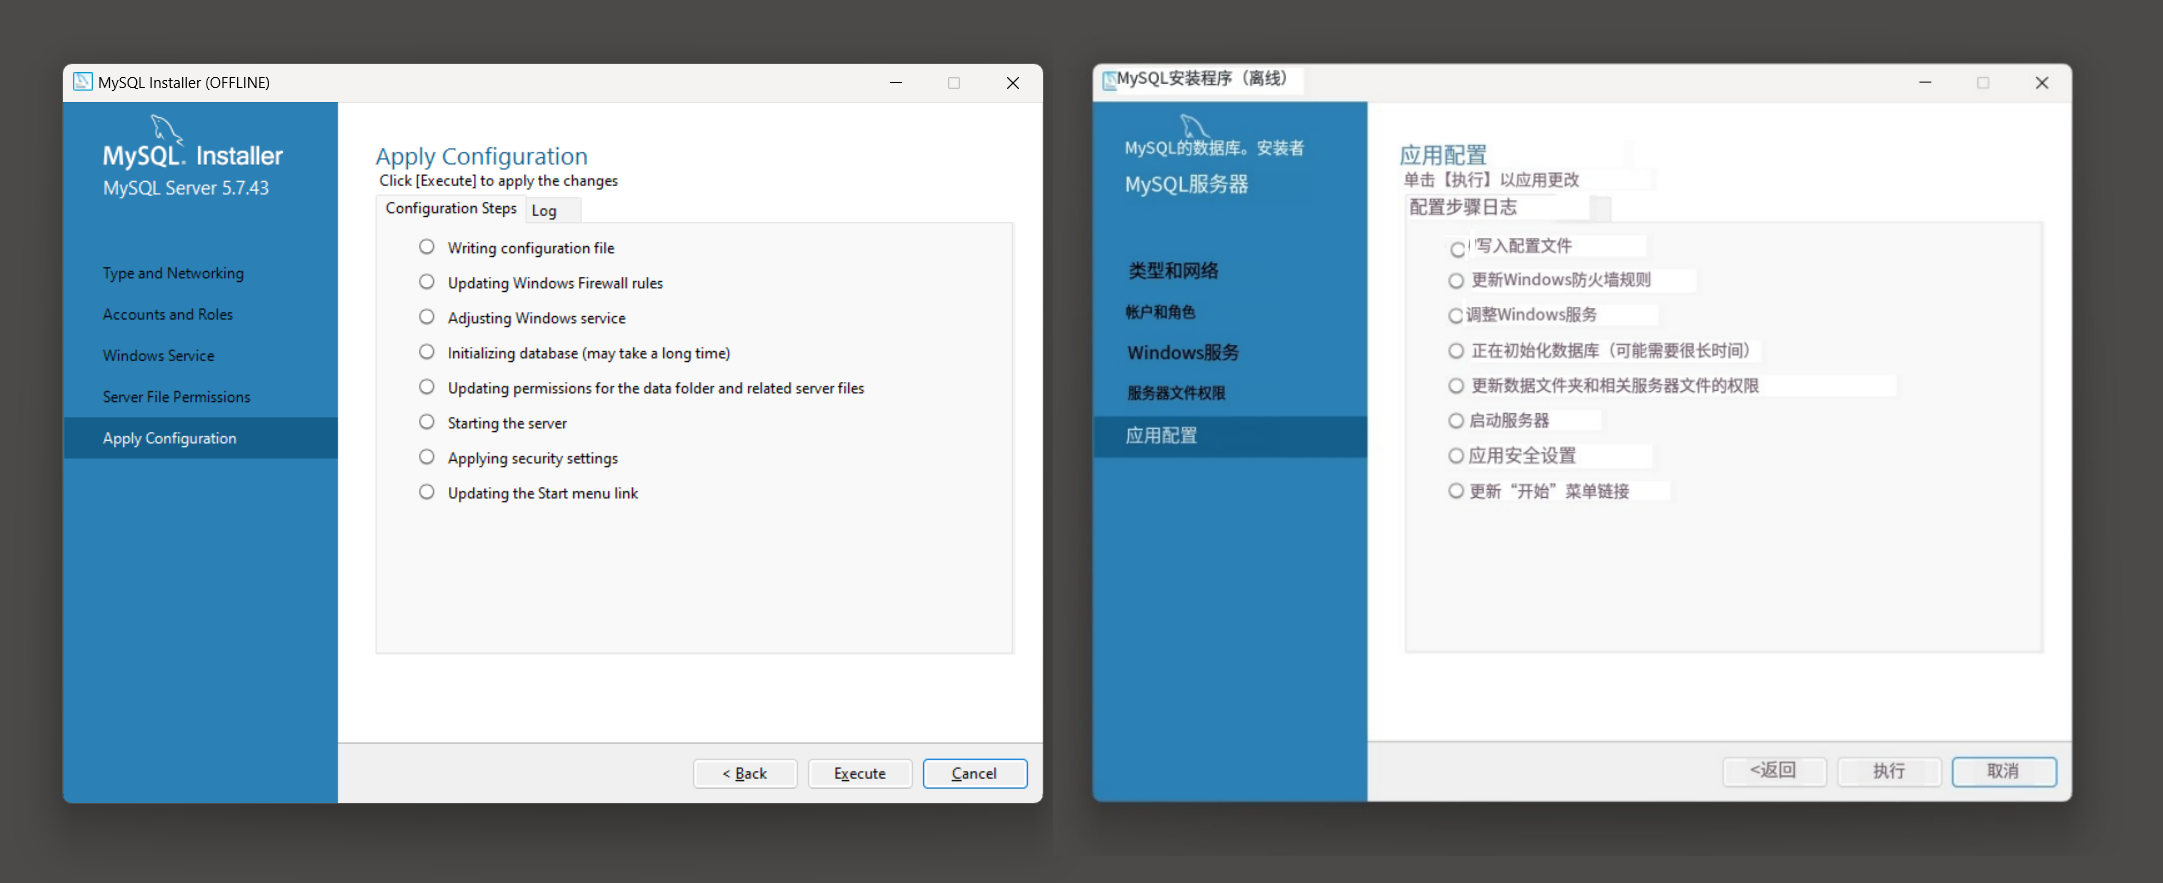Image resolution: width=2163 pixels, height=883 pixels.
Task: Go to Server File Permissions step
Action: pos(176,396)
